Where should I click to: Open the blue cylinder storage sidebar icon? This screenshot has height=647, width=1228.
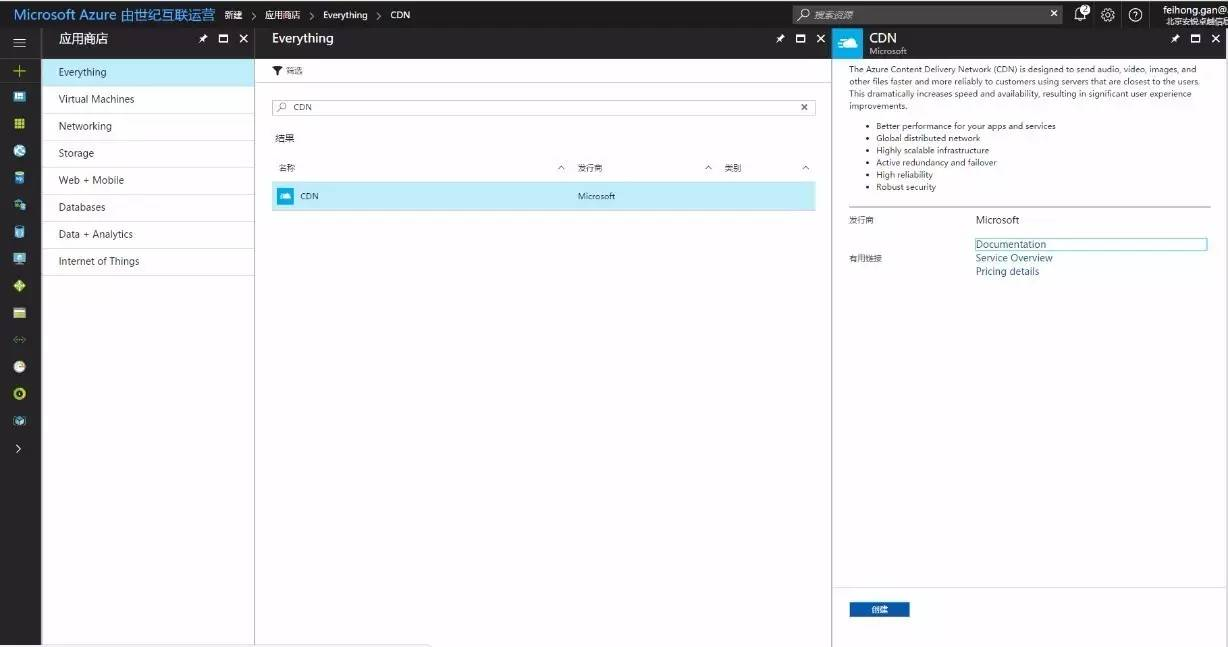[x=19, y=232]
